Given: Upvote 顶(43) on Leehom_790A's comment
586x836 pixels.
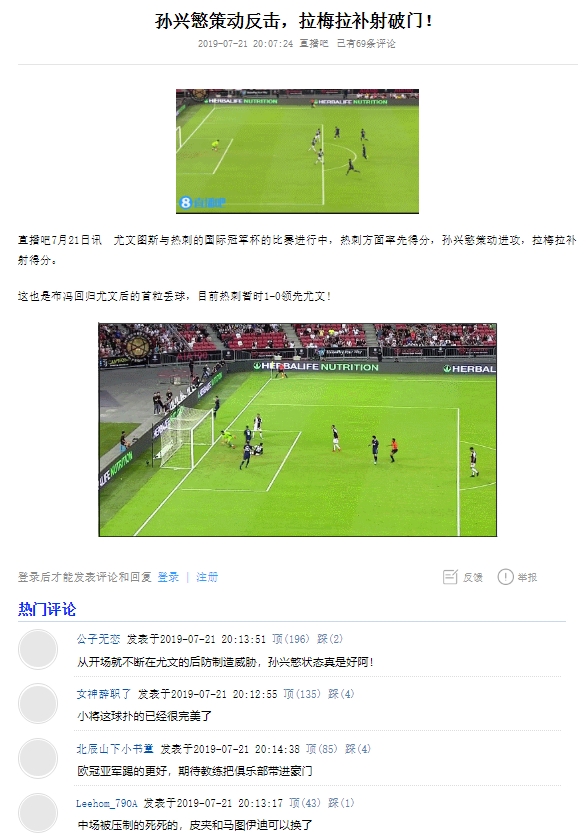Looking at the screenshot, I should (305, 803).
